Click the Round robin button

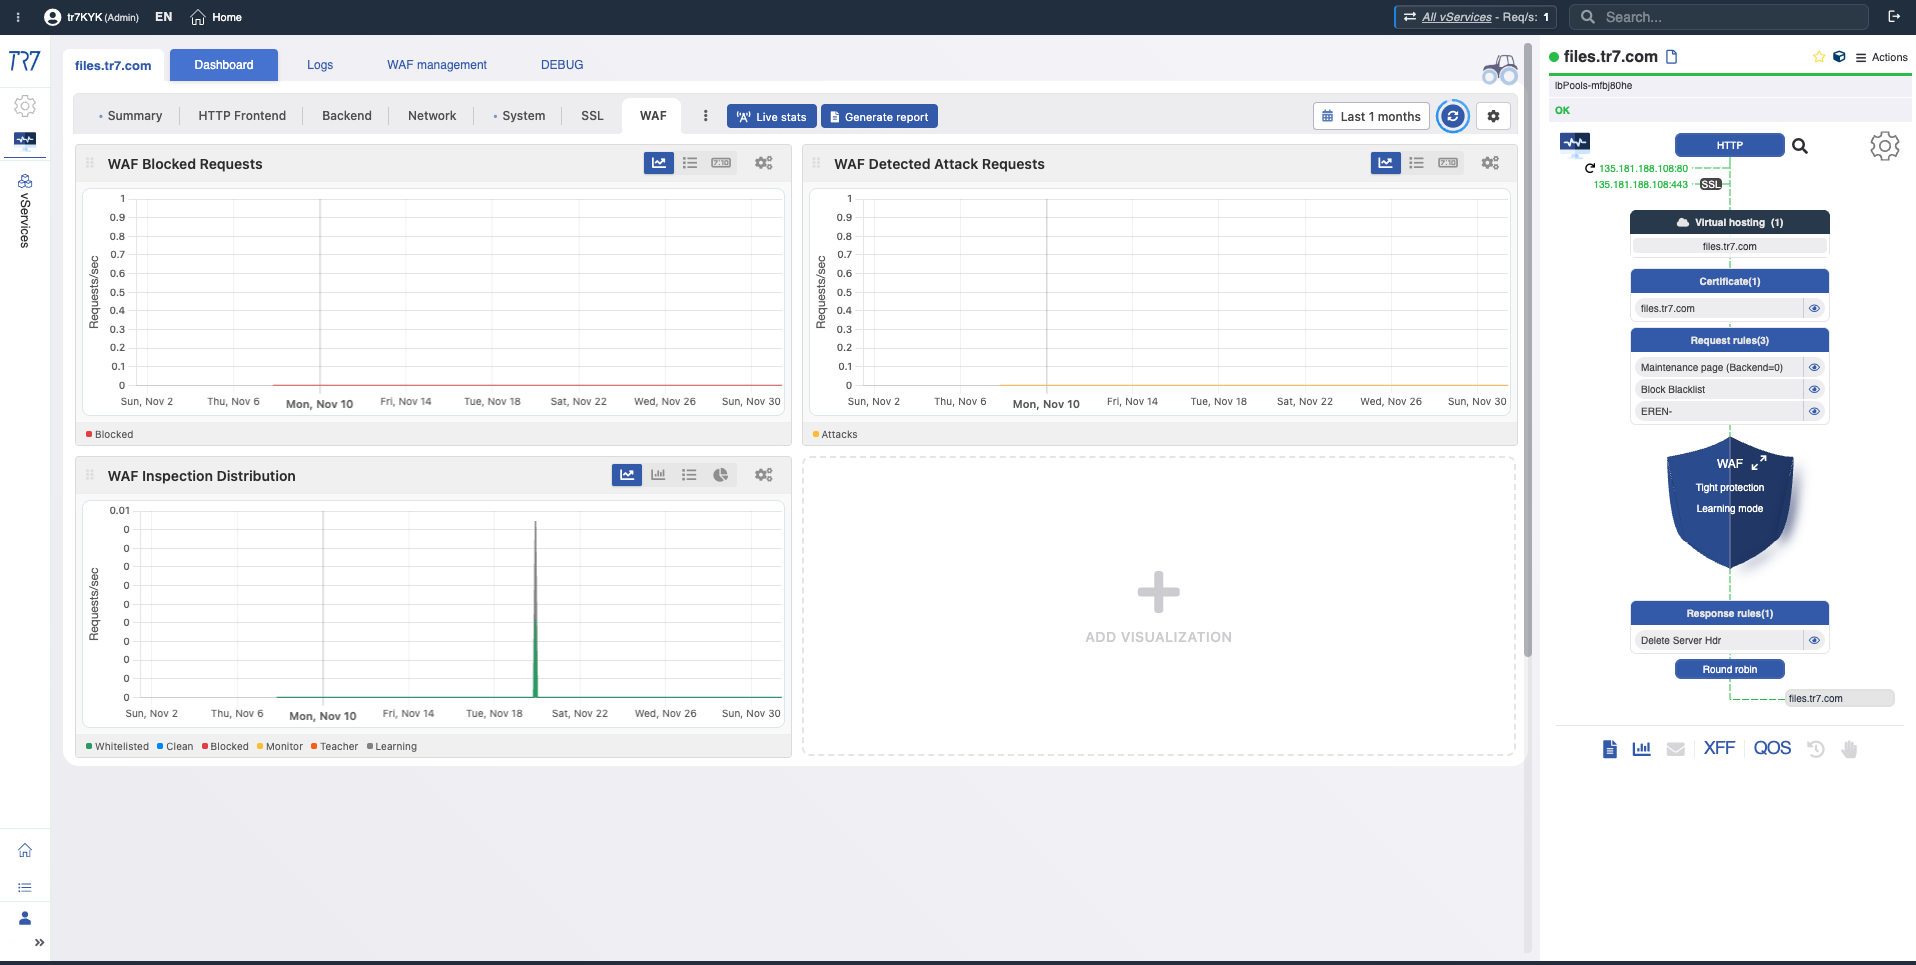tap(1729, 669)
